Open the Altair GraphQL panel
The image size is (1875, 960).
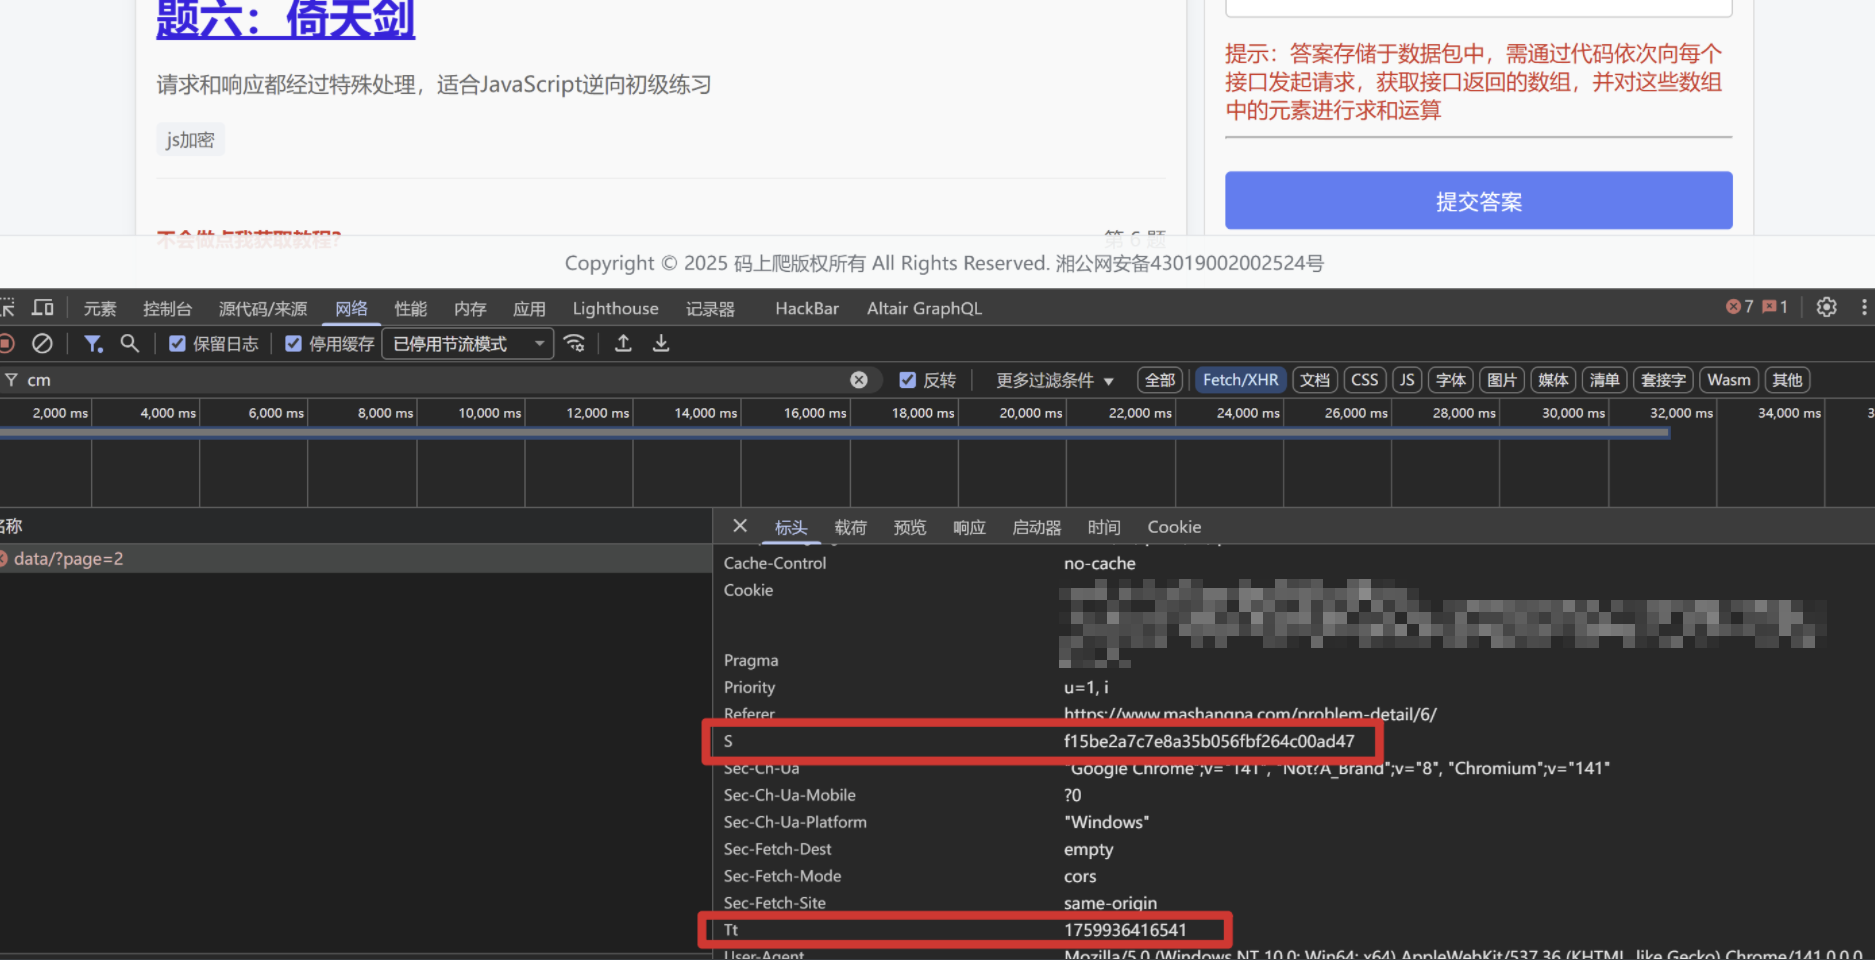(925, 309)
